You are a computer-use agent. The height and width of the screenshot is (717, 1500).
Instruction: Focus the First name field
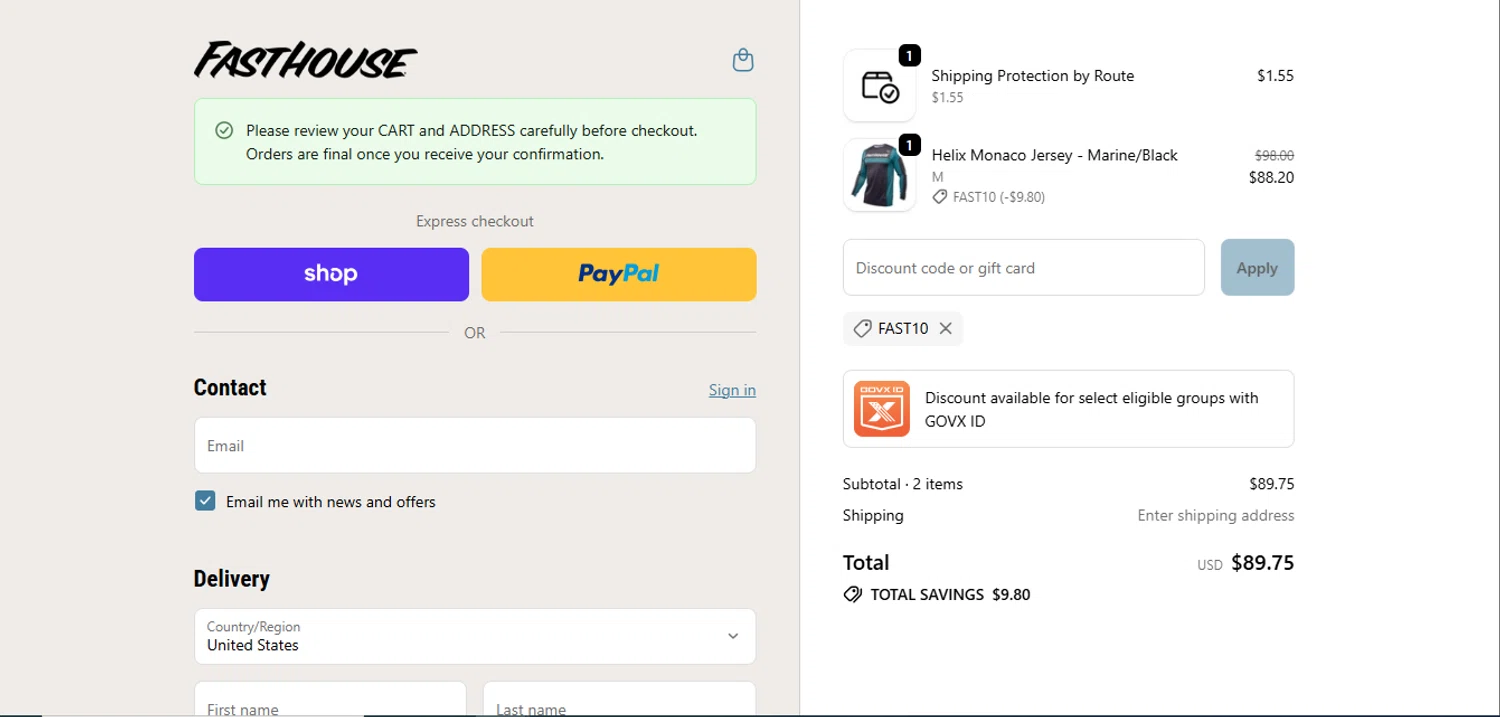pyautogui.click(x=330, y=699)
